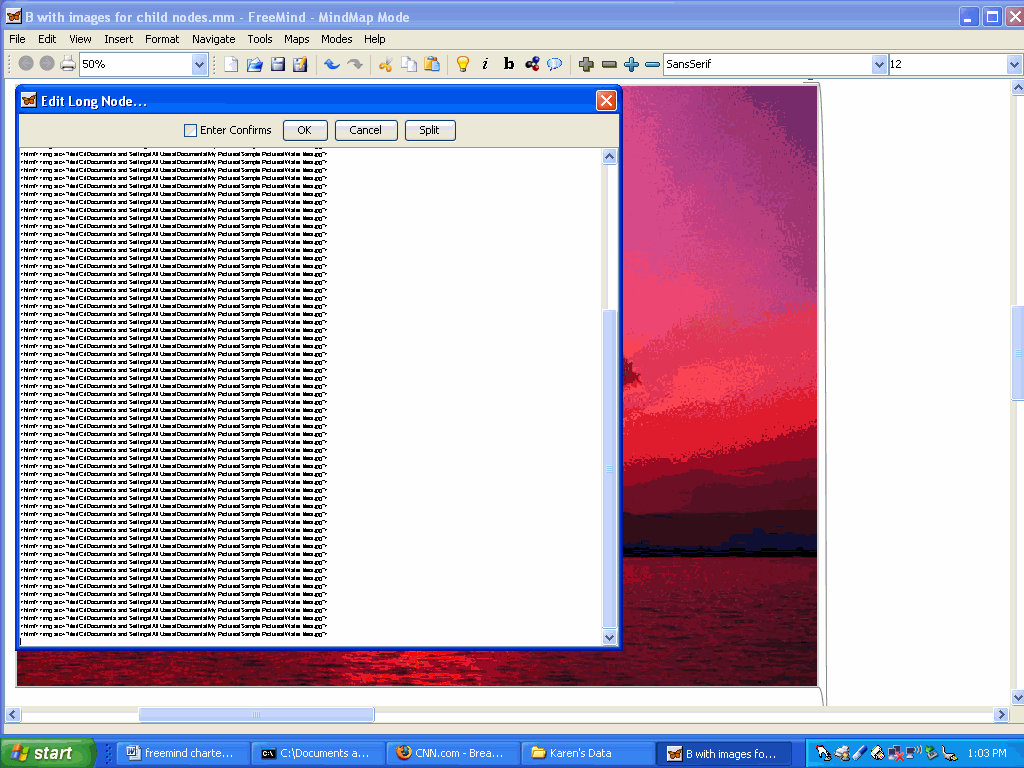This screenshot has width=1024, height=768.
Task: Open the 50% zoom dropdown
Action: pyautogui.click(x=199, y=64)
